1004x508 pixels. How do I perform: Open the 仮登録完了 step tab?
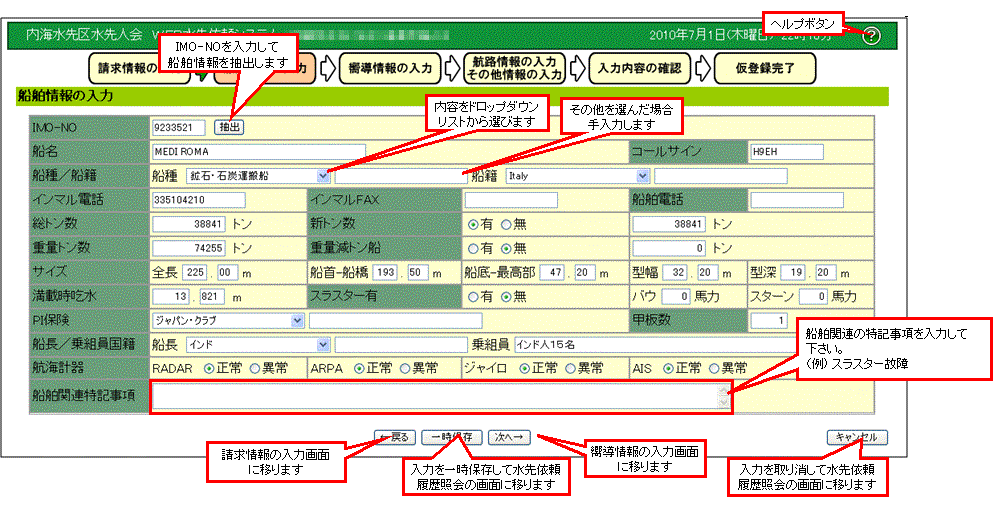pos(765,68)
